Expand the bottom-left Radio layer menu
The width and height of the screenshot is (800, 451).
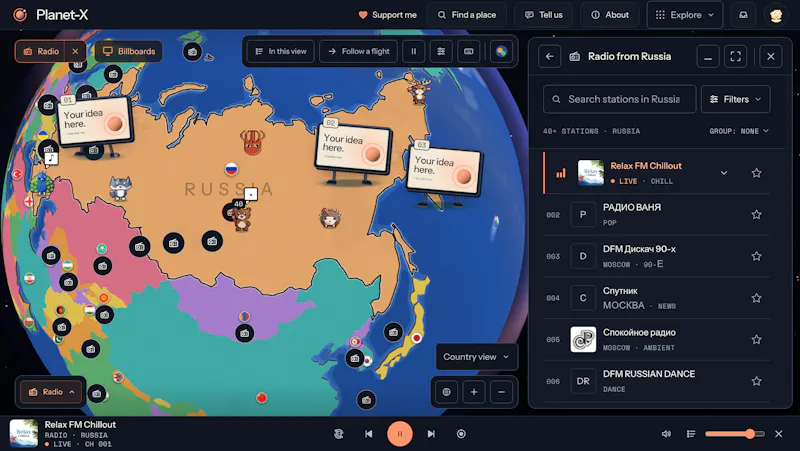point(51,392)
